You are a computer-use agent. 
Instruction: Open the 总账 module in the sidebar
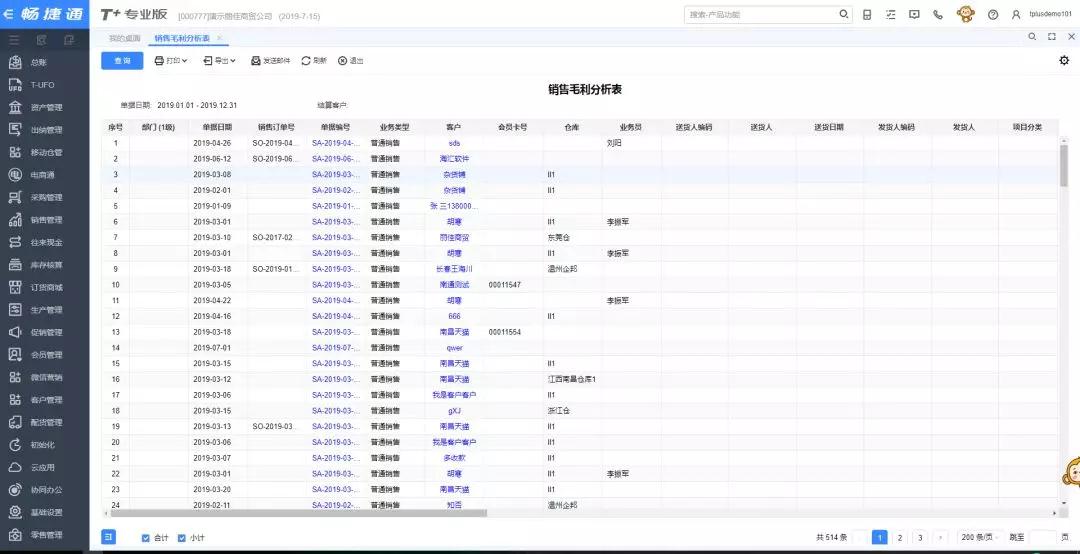(38, 62)
